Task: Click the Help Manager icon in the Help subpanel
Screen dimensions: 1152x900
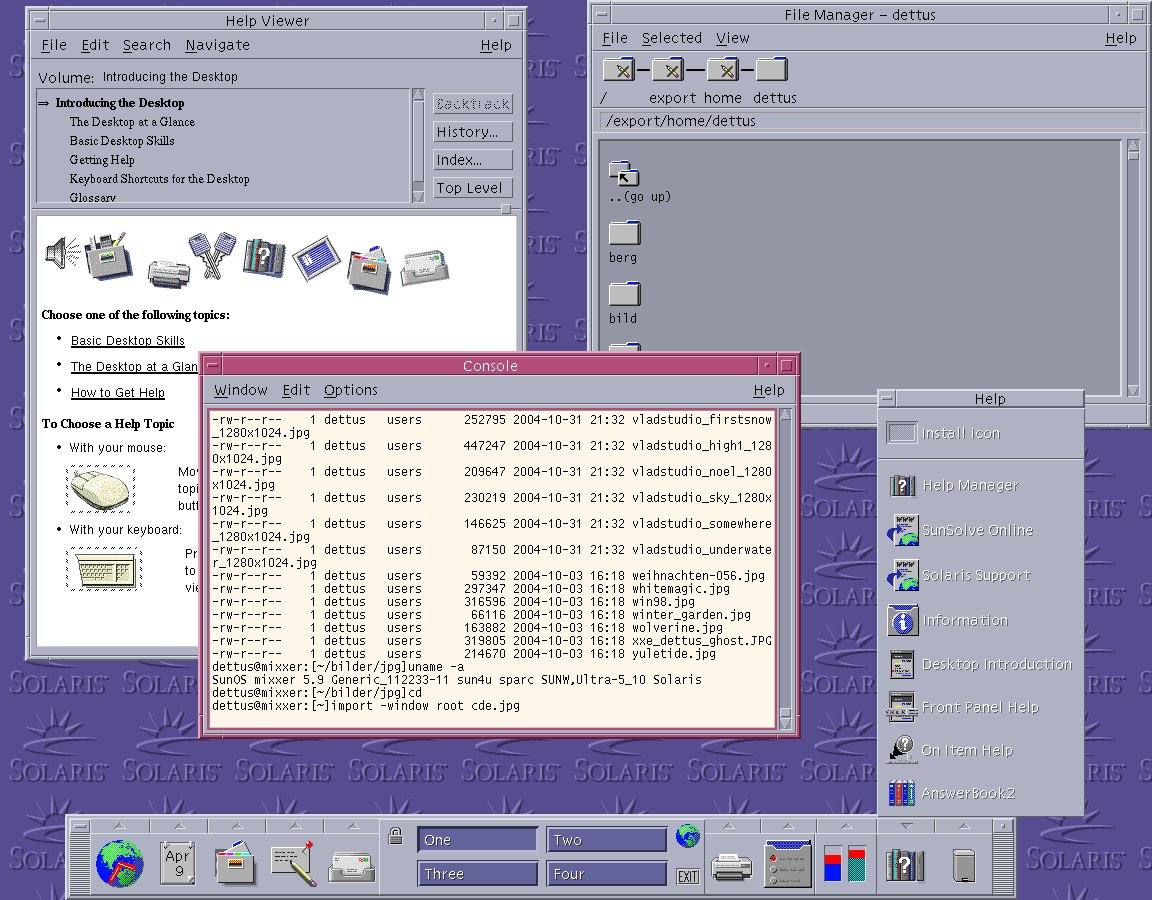Action: (902, 486)
